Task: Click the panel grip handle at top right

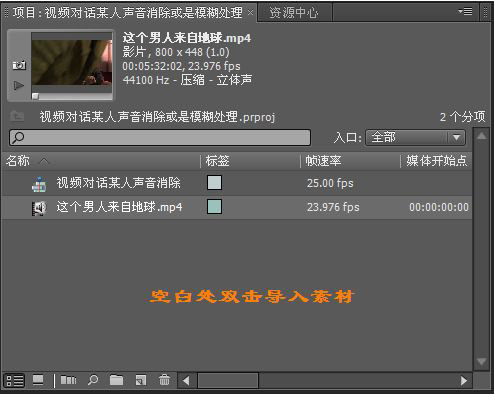Action: click(485, 13)
